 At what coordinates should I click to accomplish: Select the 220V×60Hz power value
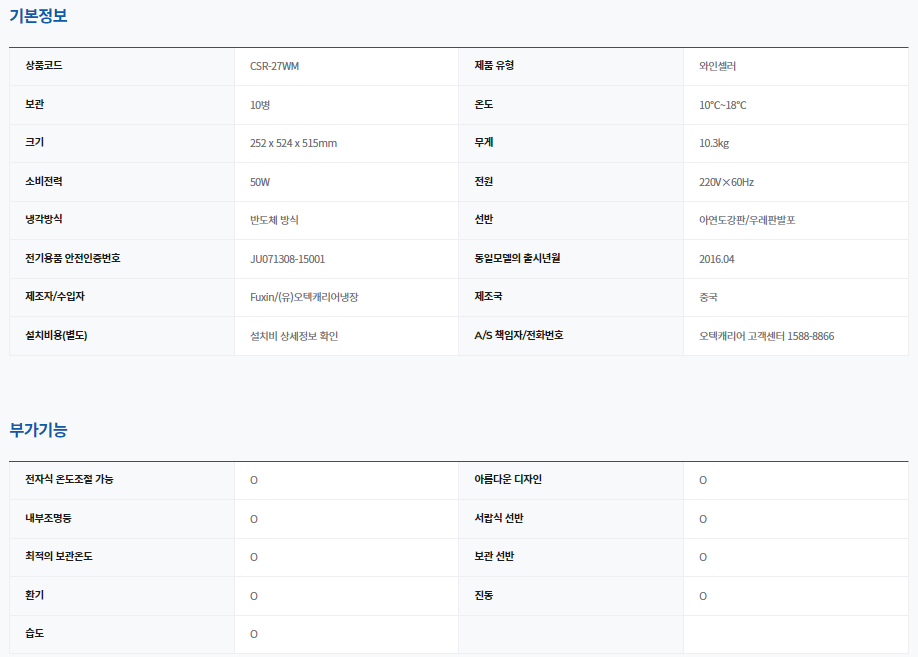(x=726, y=182)
